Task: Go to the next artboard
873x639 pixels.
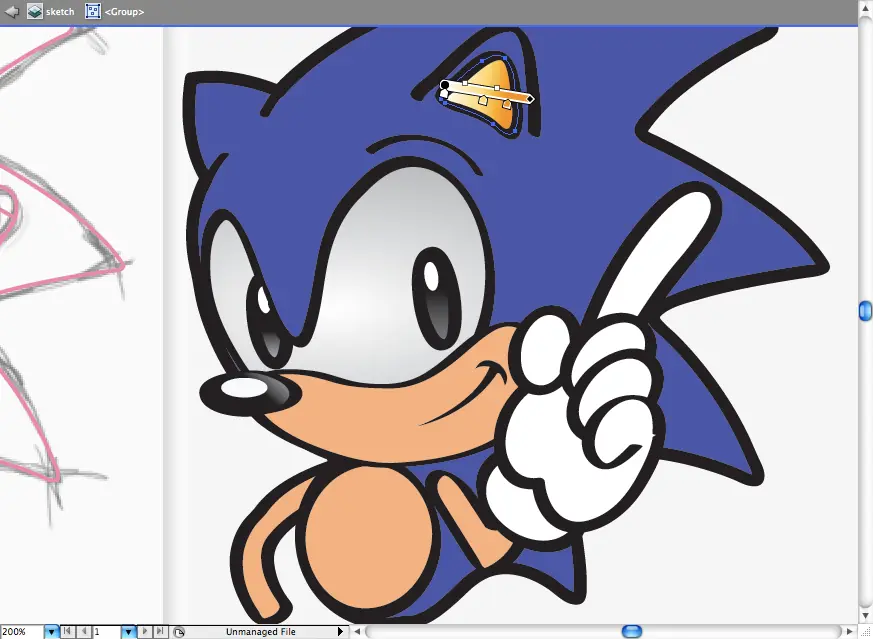Action: (x=144, y=631)
